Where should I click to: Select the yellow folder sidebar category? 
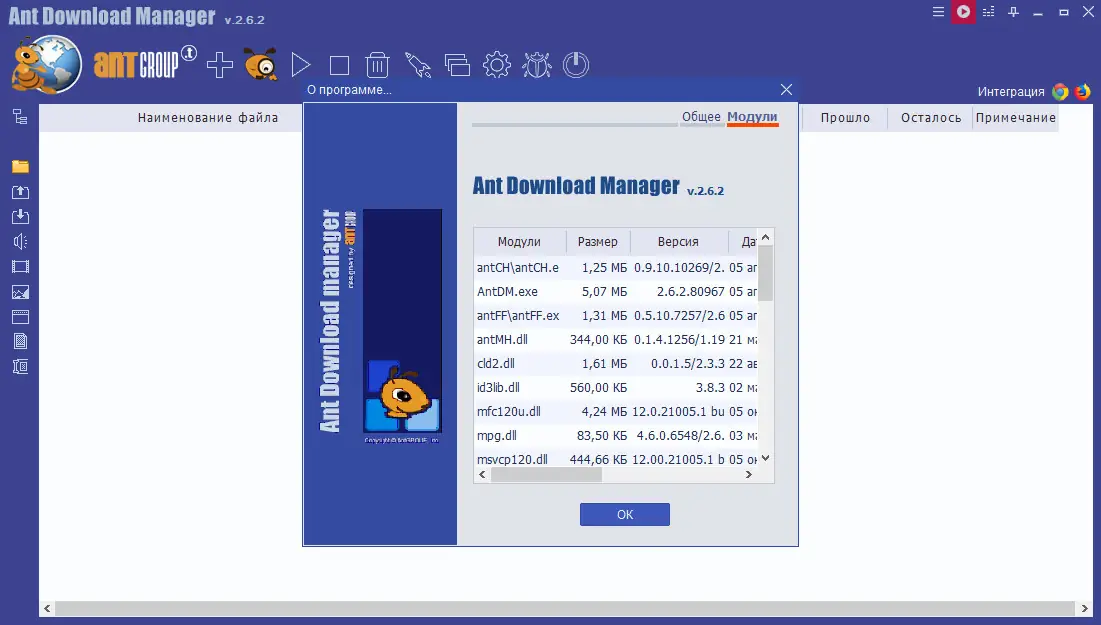[20, 166]
